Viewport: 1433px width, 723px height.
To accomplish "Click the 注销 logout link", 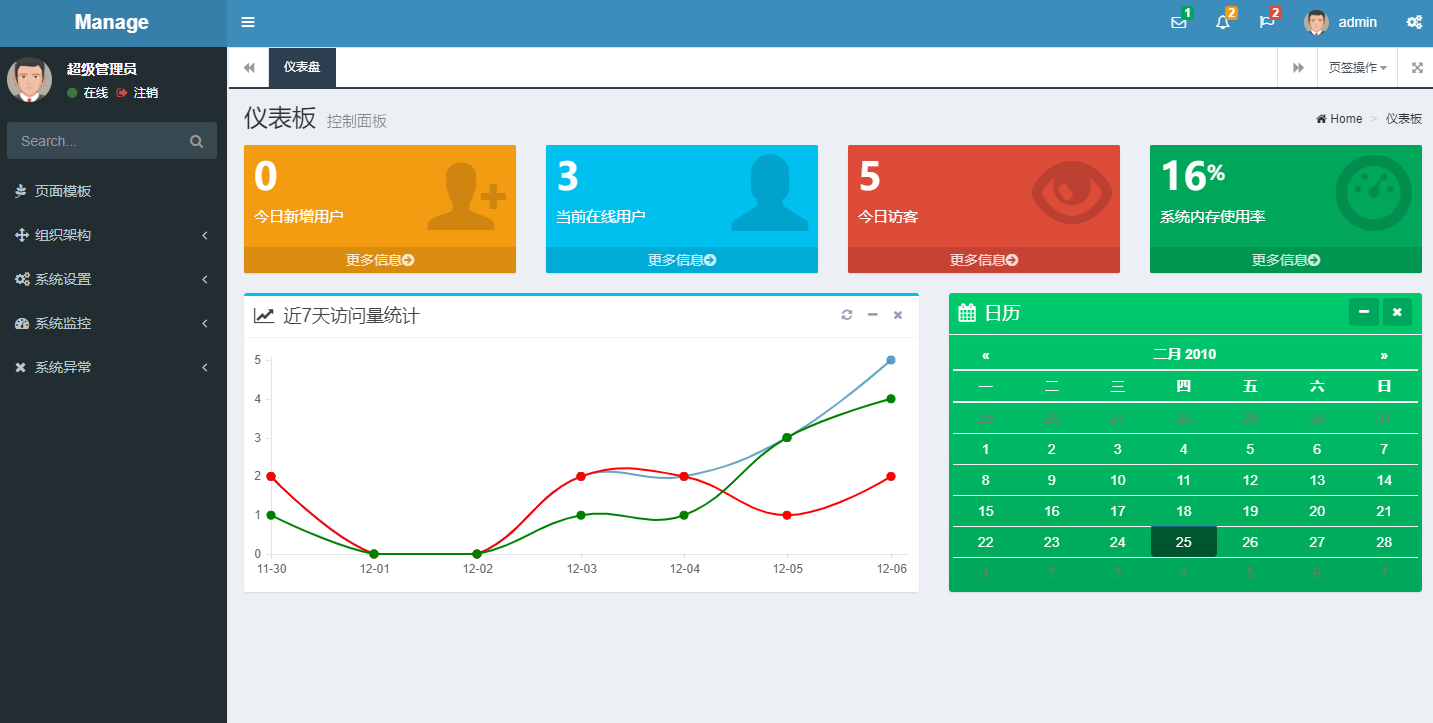I will 137,93.
